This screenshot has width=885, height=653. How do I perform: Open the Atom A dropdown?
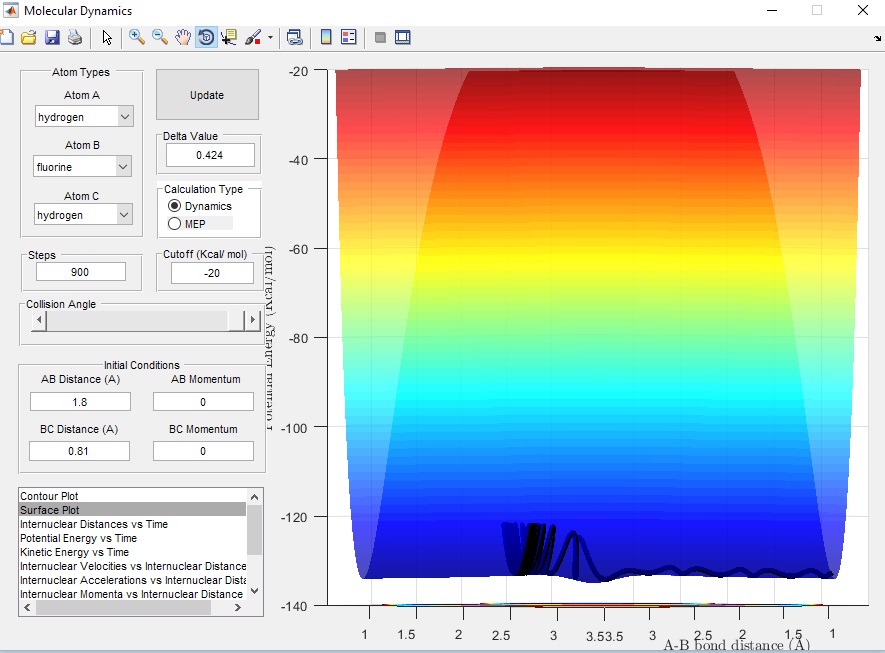point(84,117)
